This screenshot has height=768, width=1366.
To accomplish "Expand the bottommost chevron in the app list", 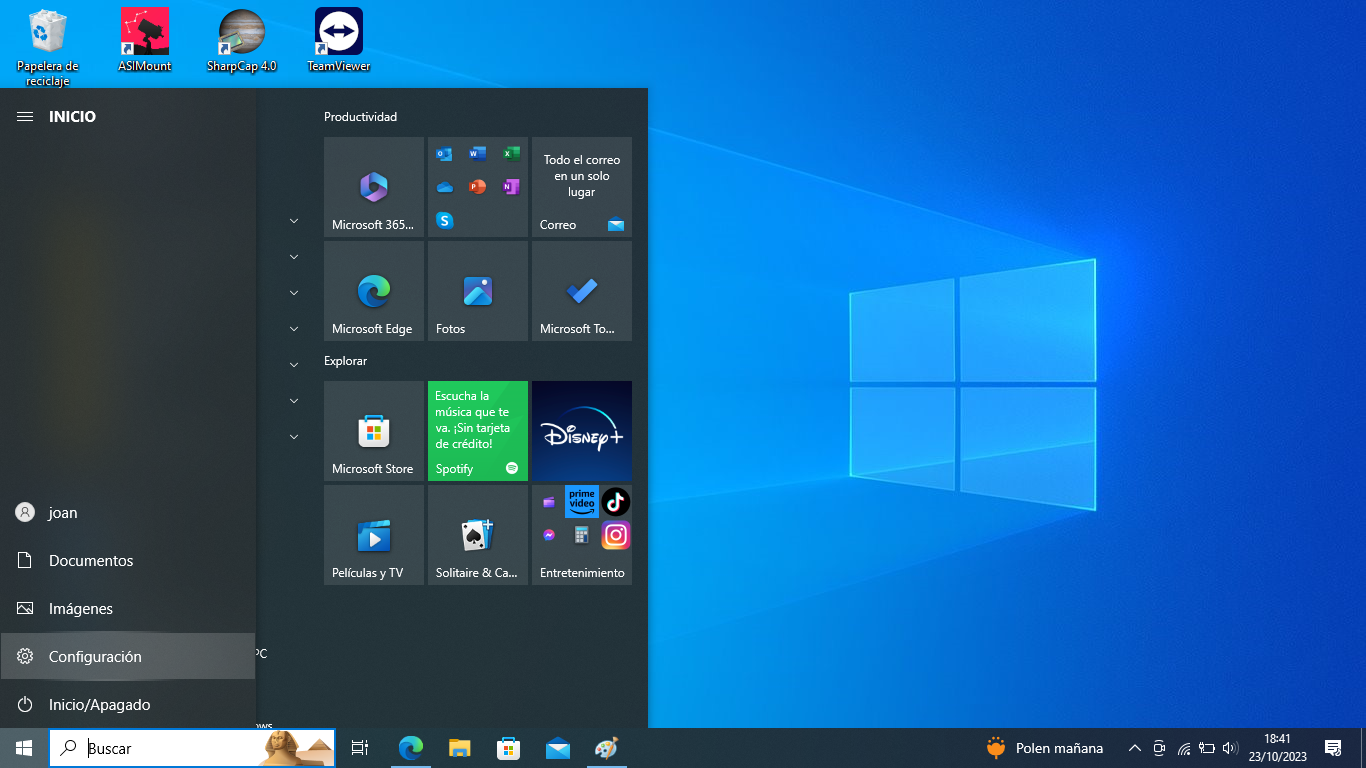I will pos(294,437).
